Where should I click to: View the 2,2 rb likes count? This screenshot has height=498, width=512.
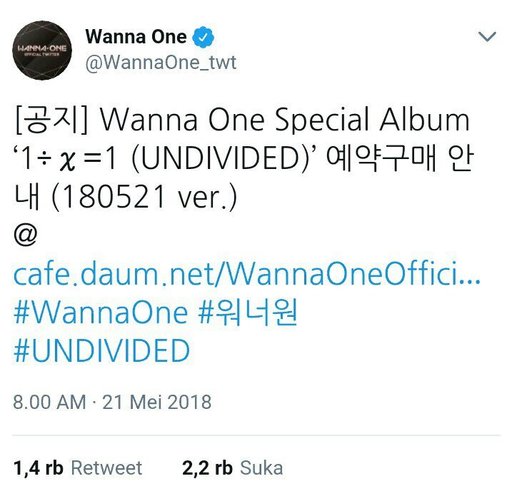coord(207,468)
